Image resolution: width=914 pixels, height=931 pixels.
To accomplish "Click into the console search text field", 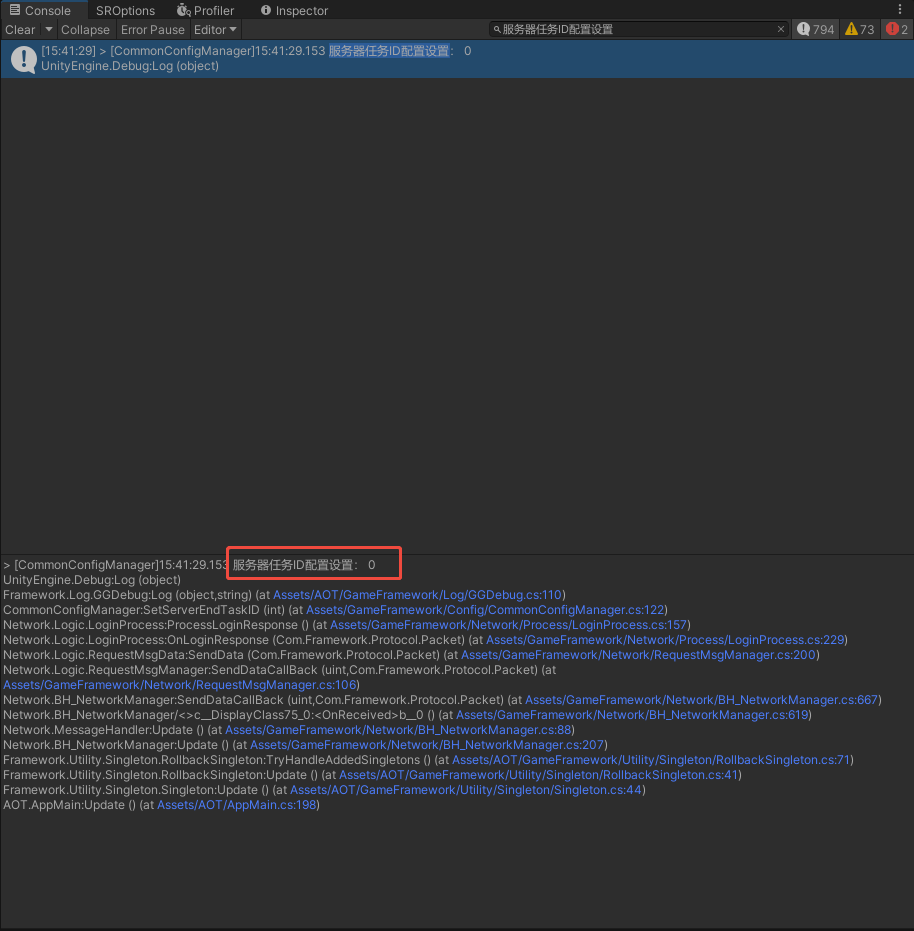I will coord(640,30).
